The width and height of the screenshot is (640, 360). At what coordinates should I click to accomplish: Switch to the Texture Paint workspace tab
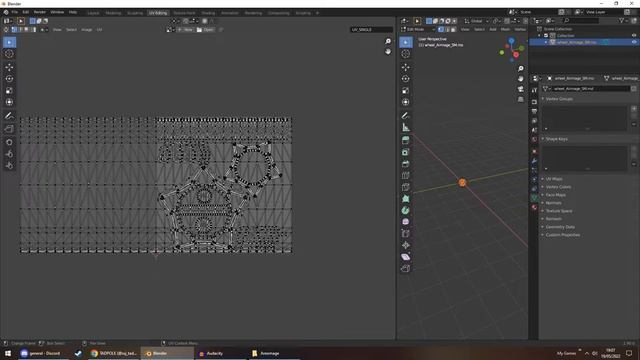(184, 13)
